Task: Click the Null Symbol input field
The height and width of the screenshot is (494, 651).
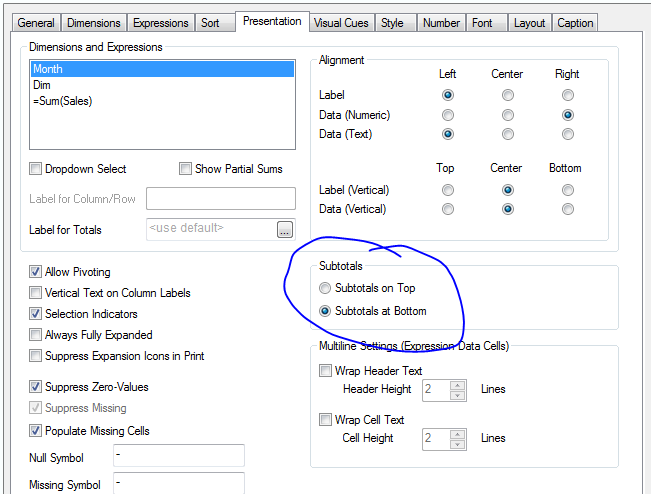Action: click(179, 457)
